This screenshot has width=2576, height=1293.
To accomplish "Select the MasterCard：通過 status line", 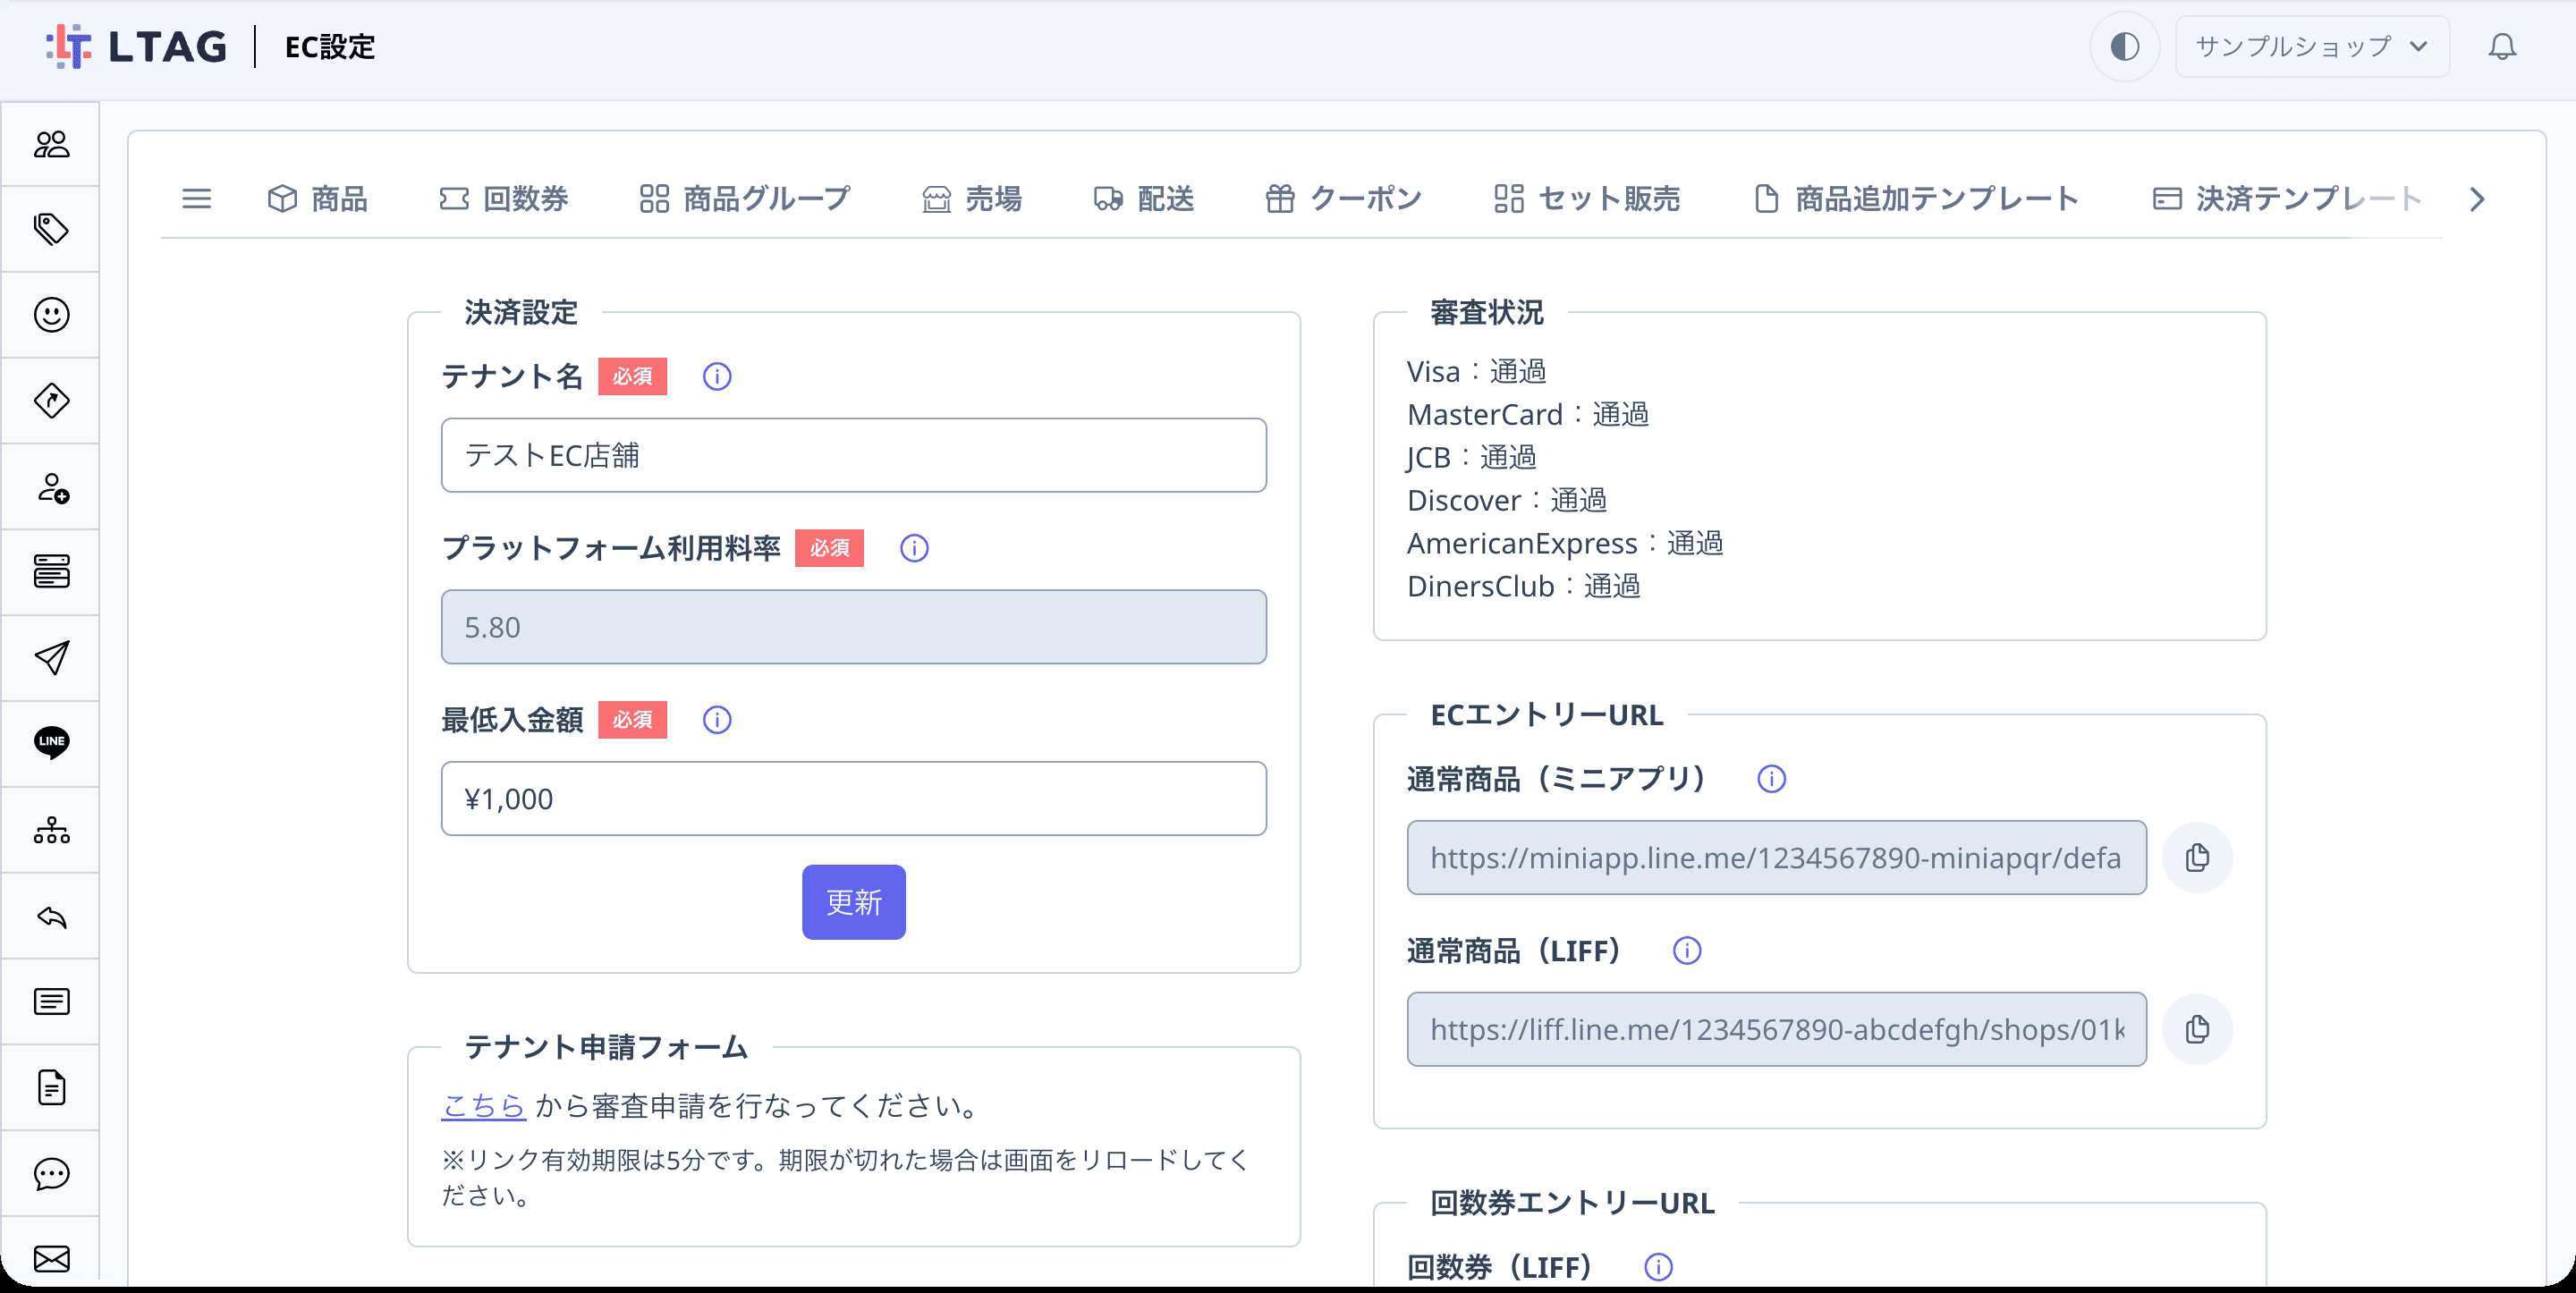I will coord(1528,415).
